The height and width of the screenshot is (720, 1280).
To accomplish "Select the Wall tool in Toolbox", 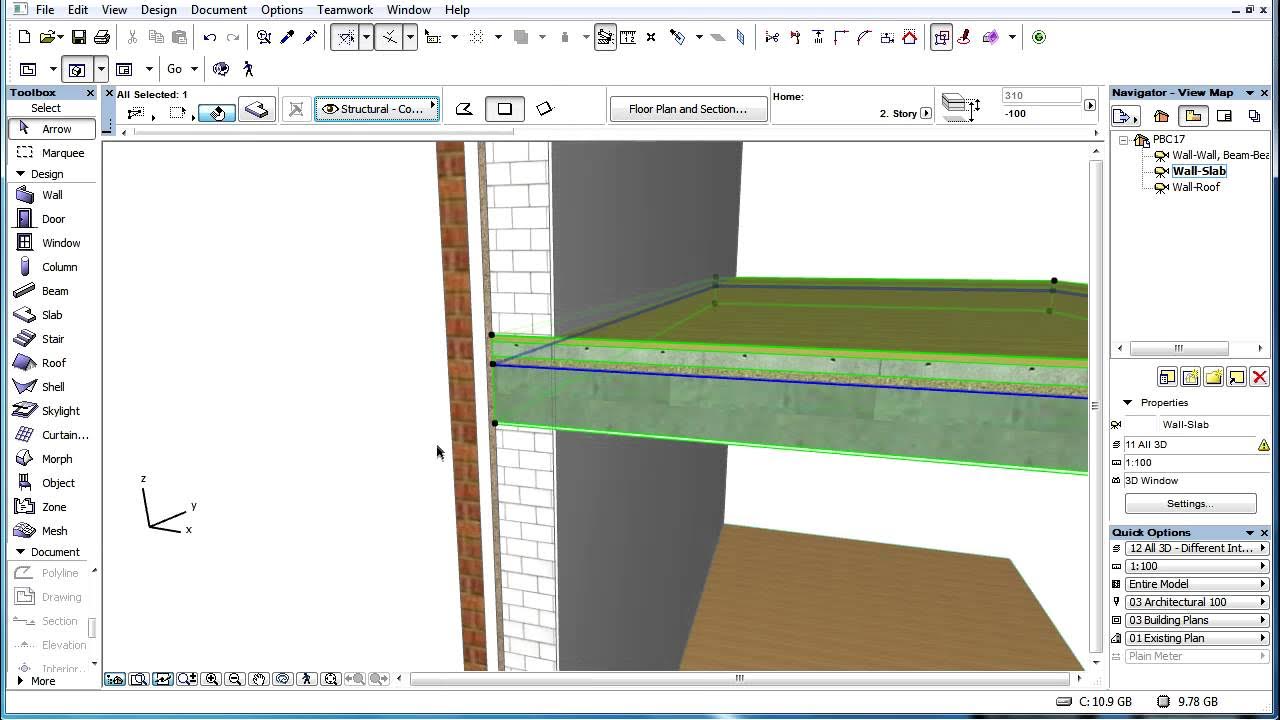I will (x=52, y=195).
